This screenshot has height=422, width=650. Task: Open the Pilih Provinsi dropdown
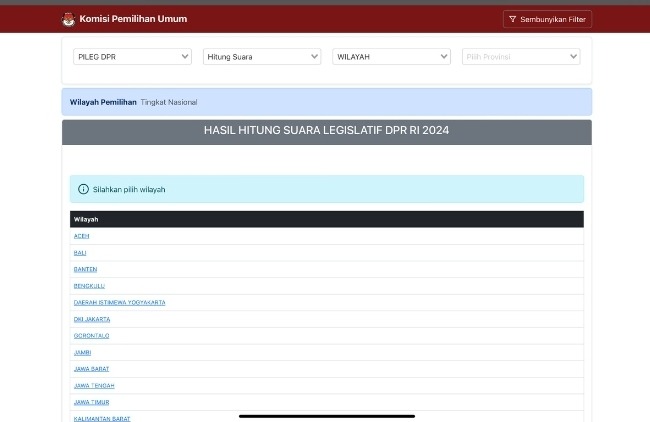[x=520, y=57]
